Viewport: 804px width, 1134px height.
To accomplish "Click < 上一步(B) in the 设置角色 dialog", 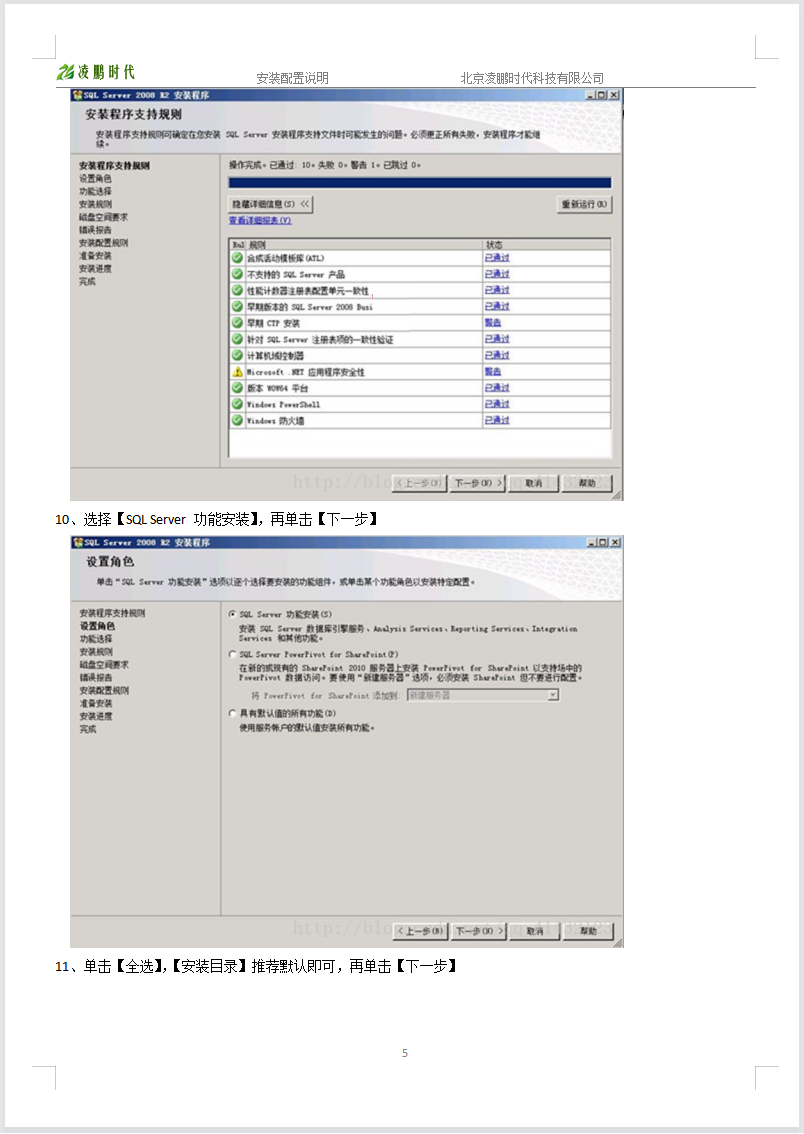I will point(421,932).
